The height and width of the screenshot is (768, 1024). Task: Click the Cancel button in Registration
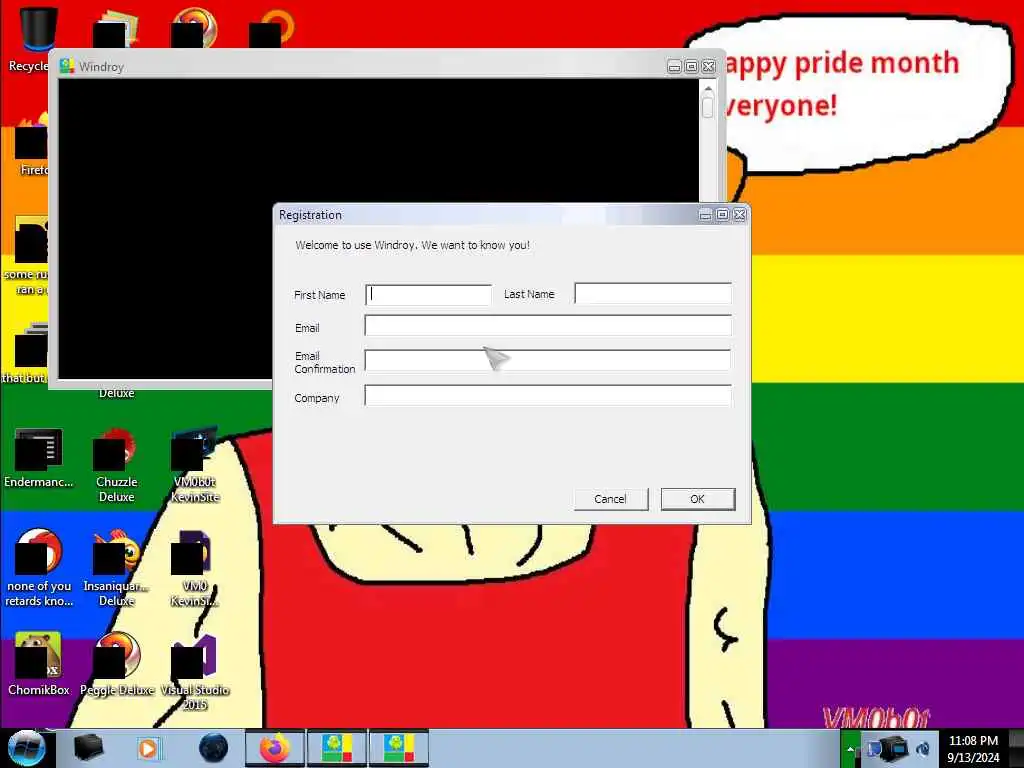click(x=611, y=499)
